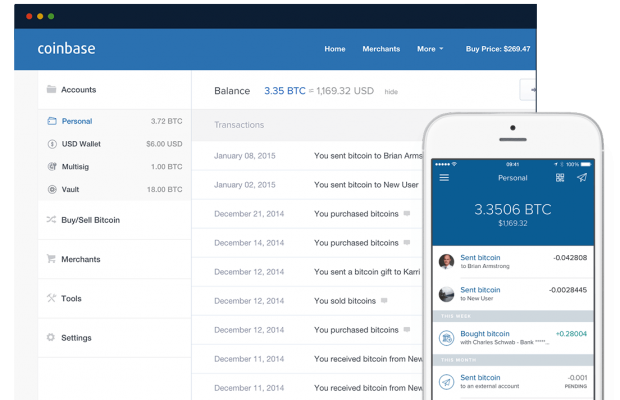Viewport: 620px width, 400px height.
Task: Tap the -0.042808 amount on phone
Action: pyautogui.click(x=570, y=258)
